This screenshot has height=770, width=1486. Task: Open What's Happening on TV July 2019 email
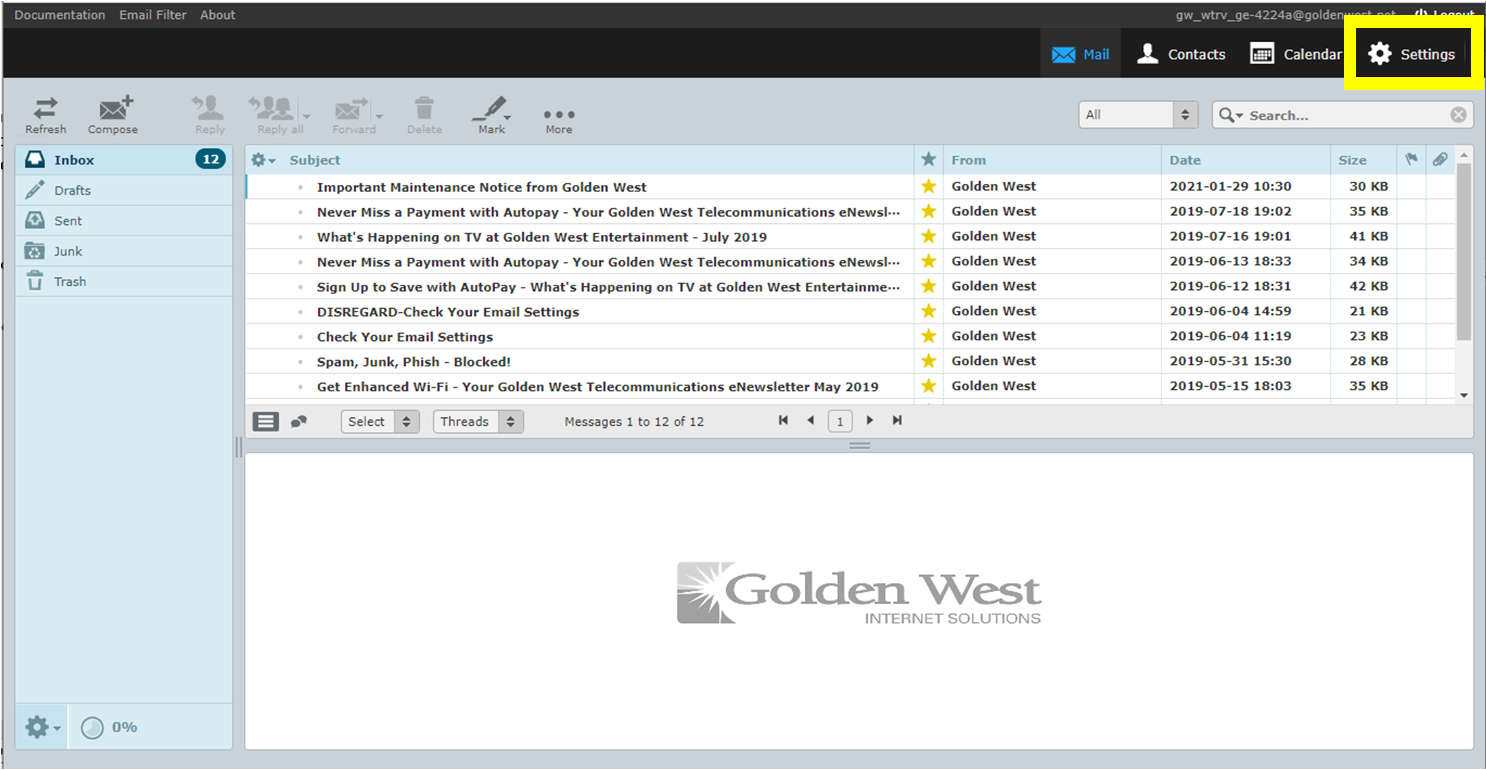pyautogui.click(x=542, y=237)
